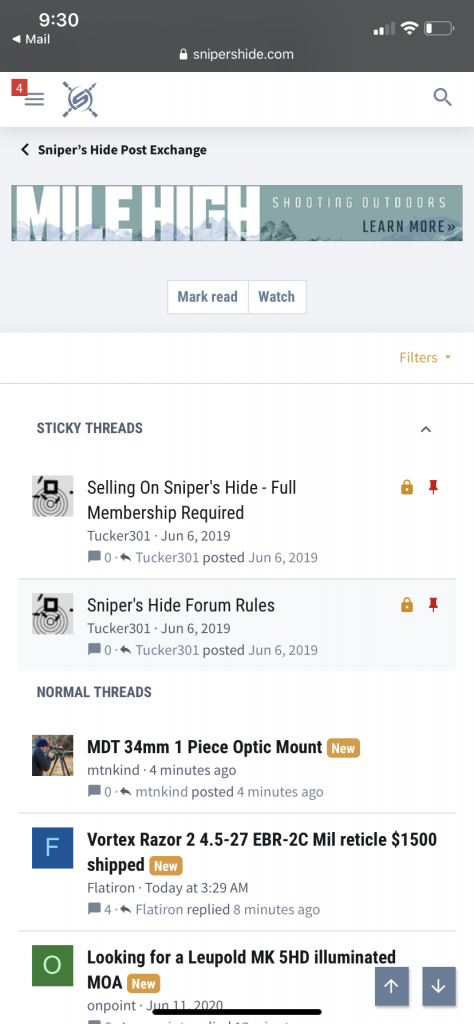
Task: Jump to bottom with down arrow button
Action: [x=439, y=987]
